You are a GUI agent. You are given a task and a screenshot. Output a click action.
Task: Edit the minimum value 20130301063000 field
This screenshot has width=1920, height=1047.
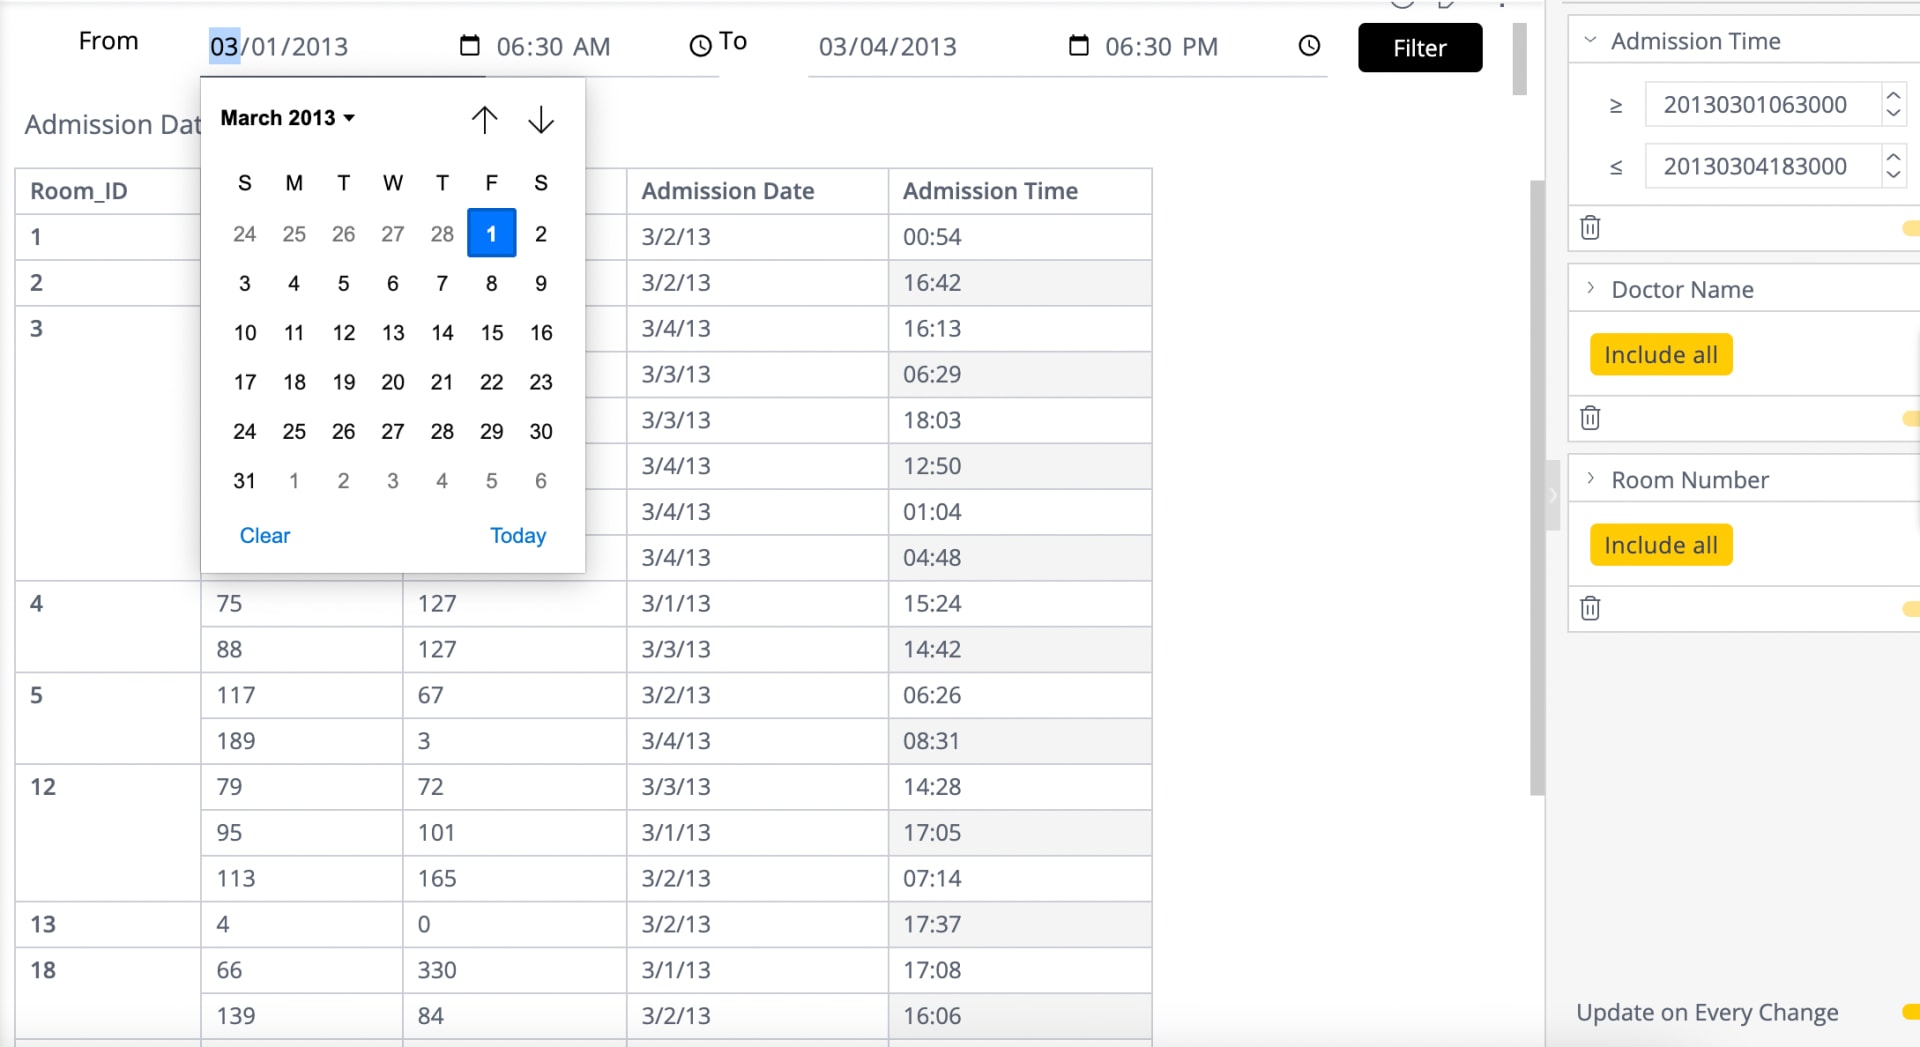point(1763,105)
